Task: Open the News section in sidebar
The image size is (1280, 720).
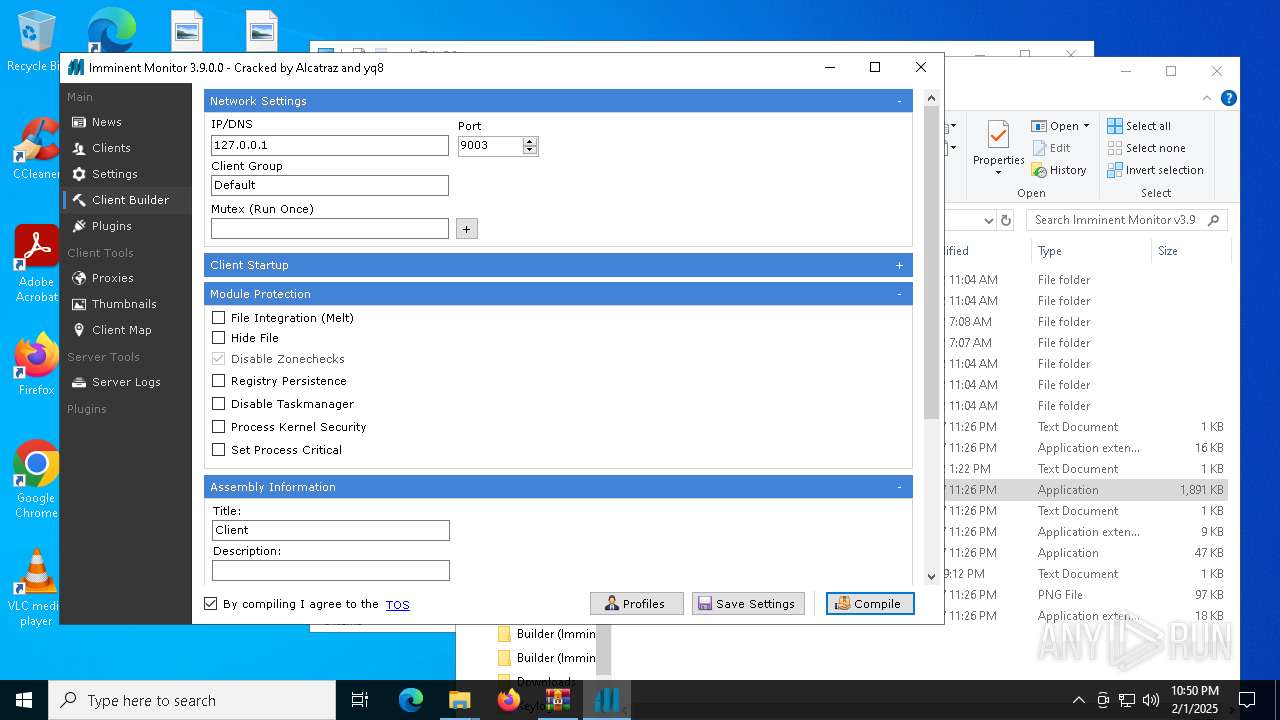Action: click(106, 122)
